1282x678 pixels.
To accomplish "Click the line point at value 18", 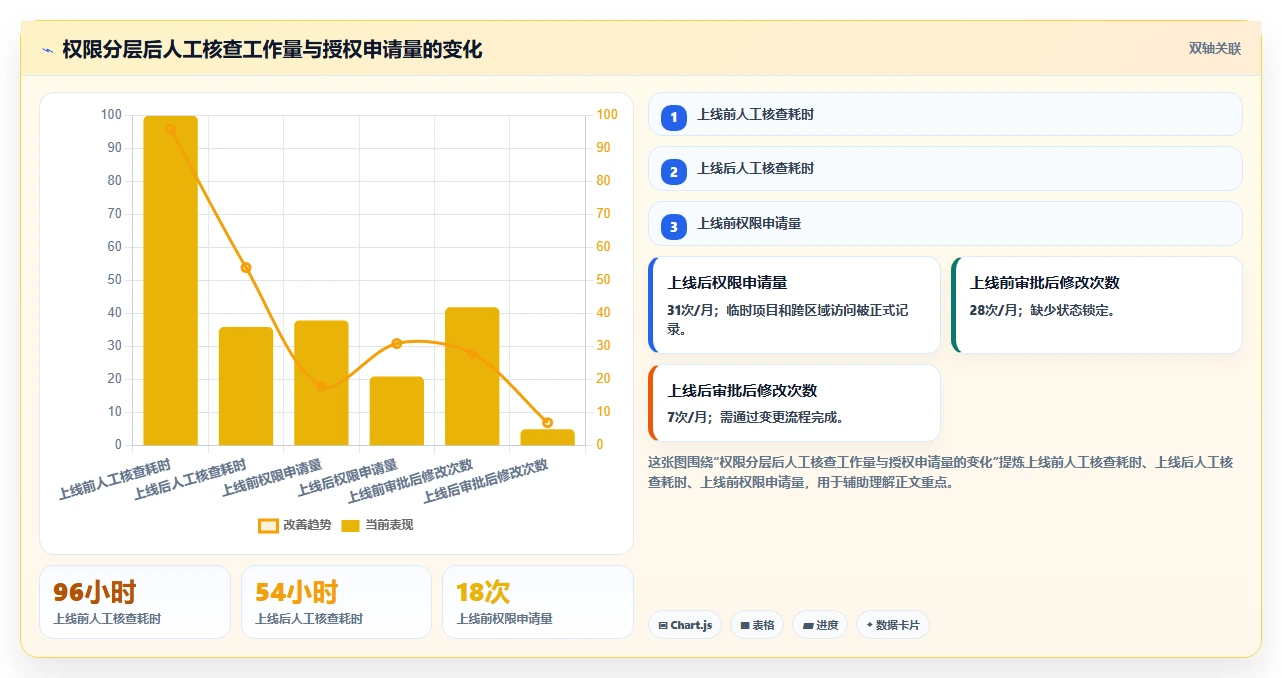I will 321,386.
